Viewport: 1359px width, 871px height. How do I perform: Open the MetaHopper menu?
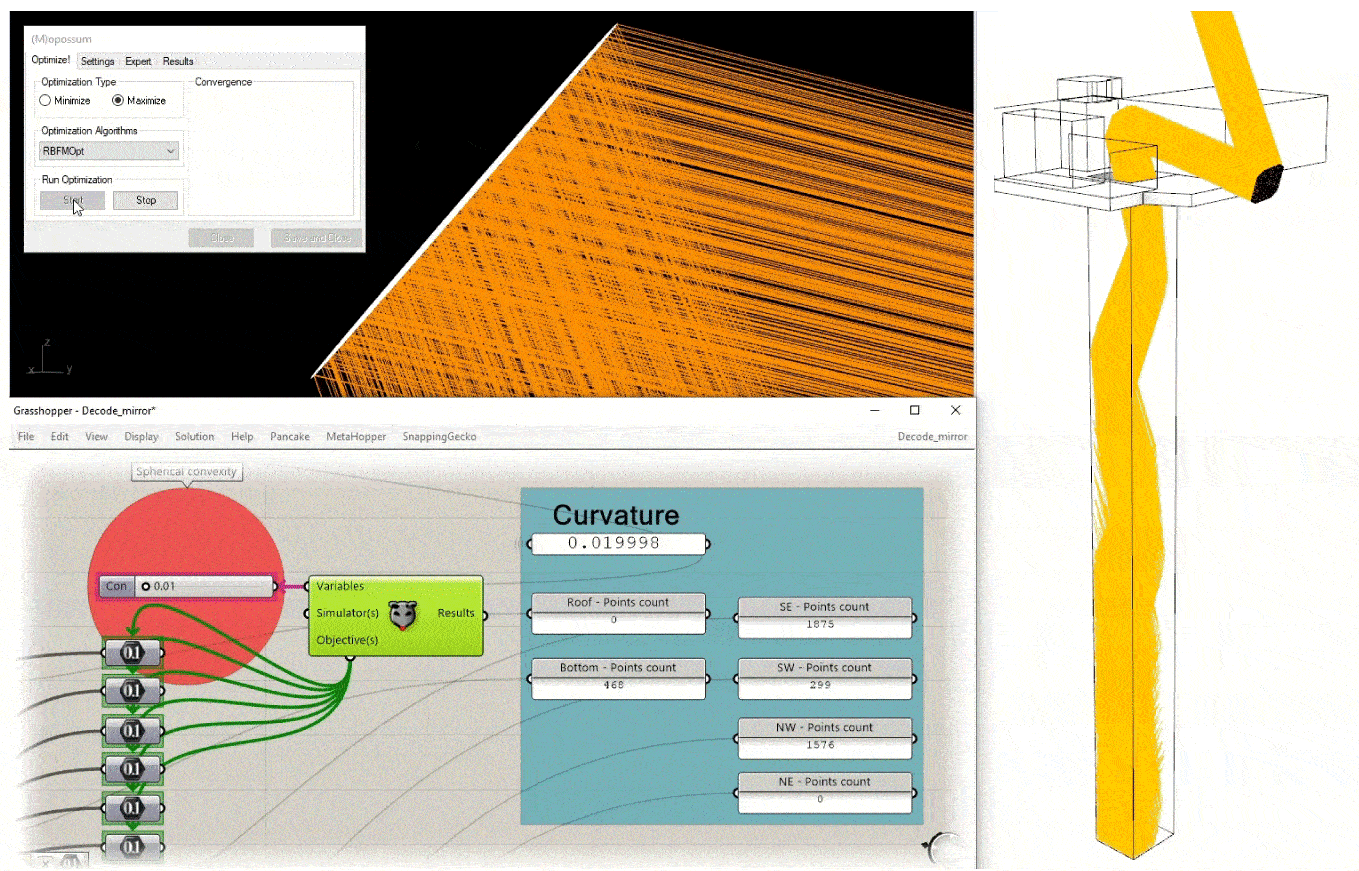(356, 437)
